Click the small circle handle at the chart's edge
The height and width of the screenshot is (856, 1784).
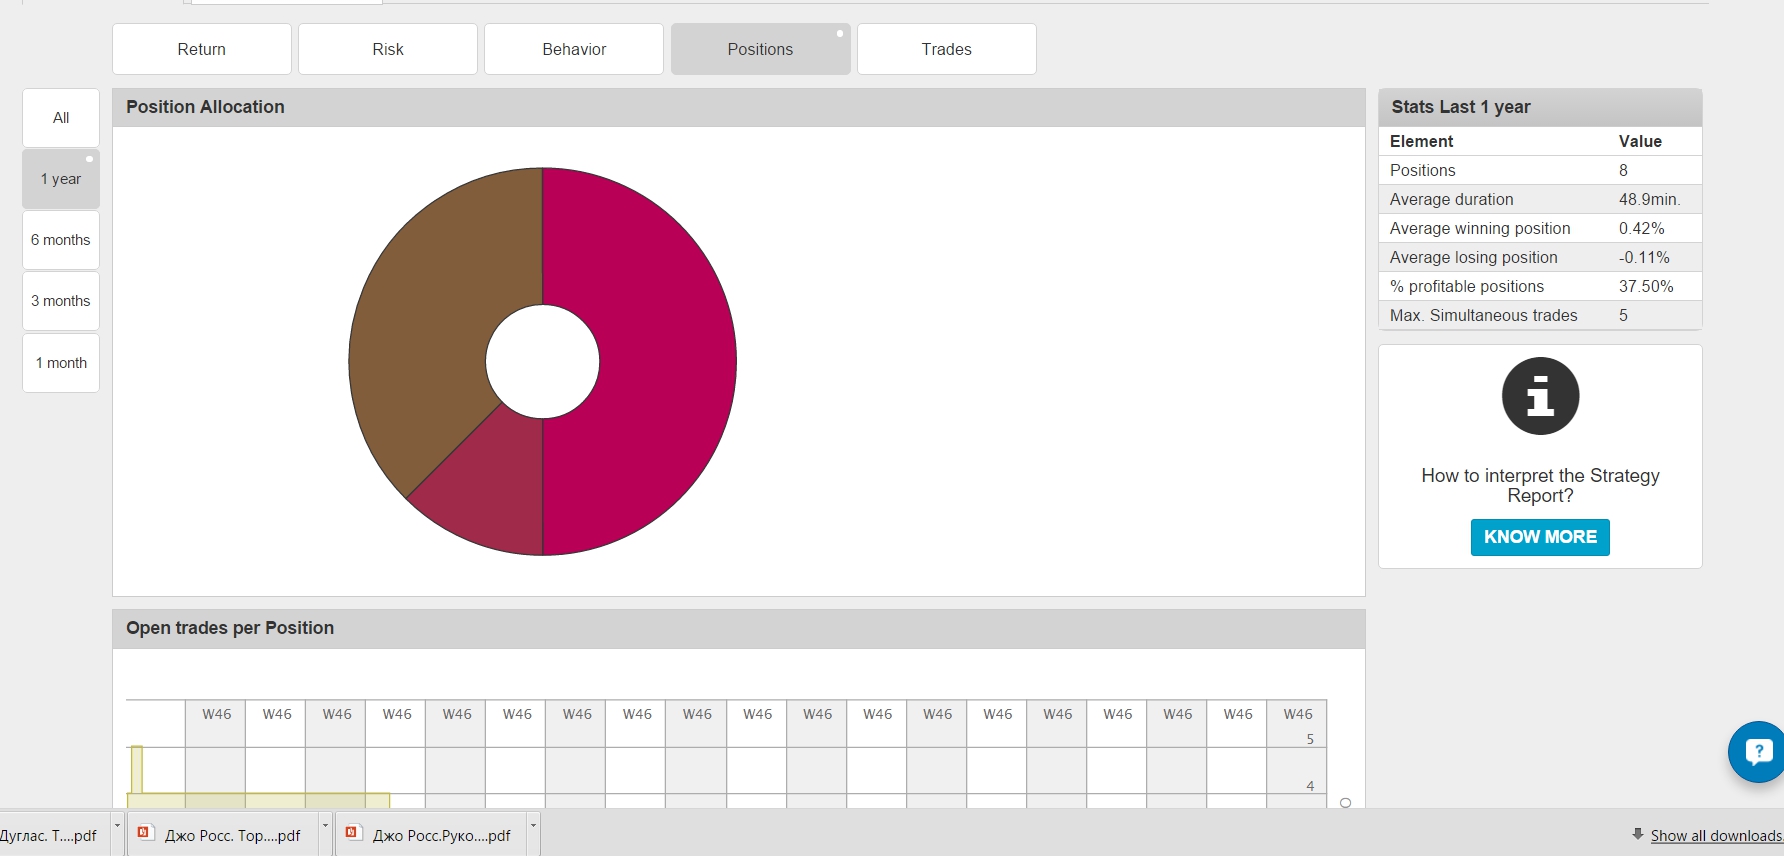point(1345,803)
